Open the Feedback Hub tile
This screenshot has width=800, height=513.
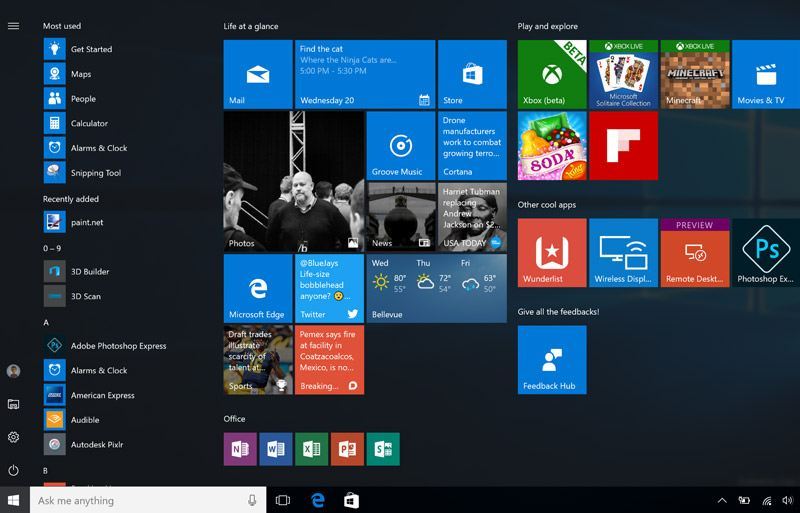(552, 359)
